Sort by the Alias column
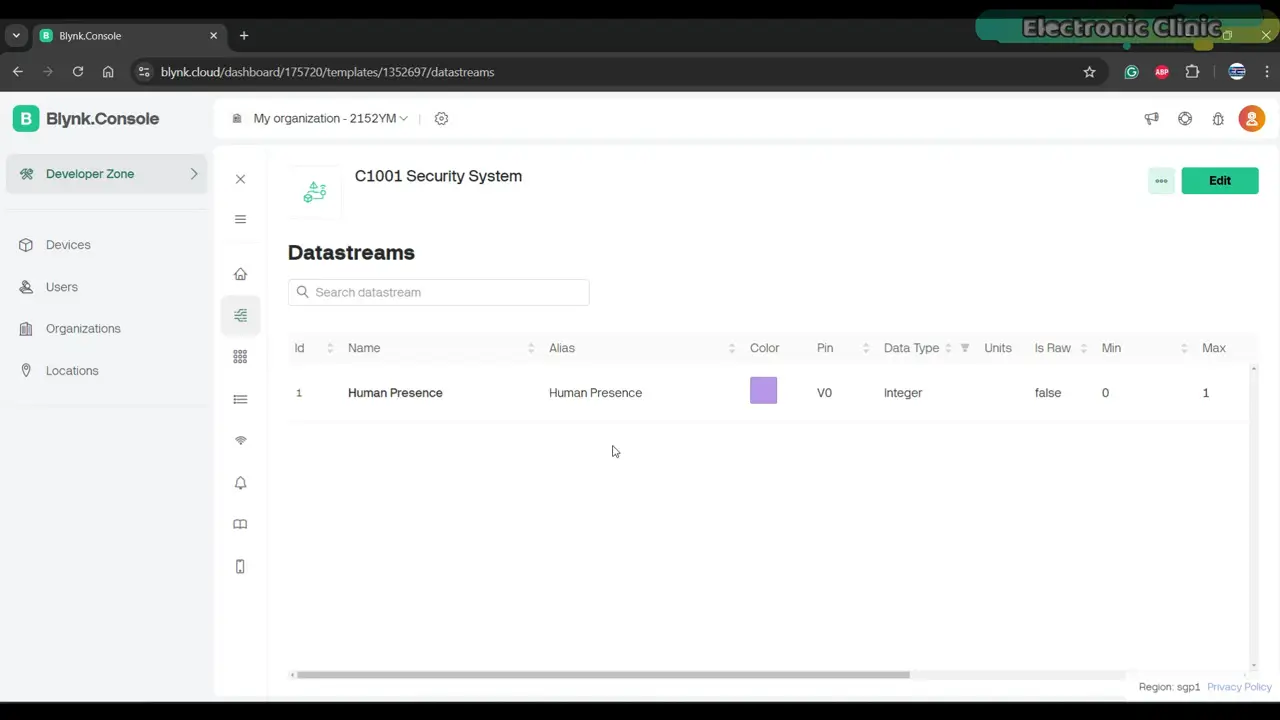The image size is (1280, 720). pyautogui.click(x=732, y=348)
